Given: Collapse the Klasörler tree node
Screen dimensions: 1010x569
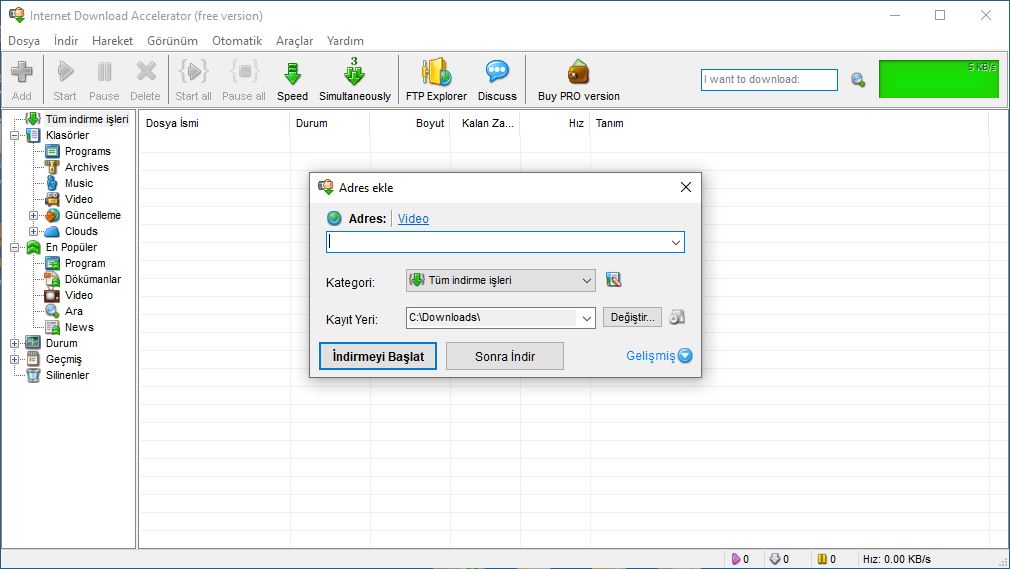Looking at the screenshot, I should pos(14,135).
